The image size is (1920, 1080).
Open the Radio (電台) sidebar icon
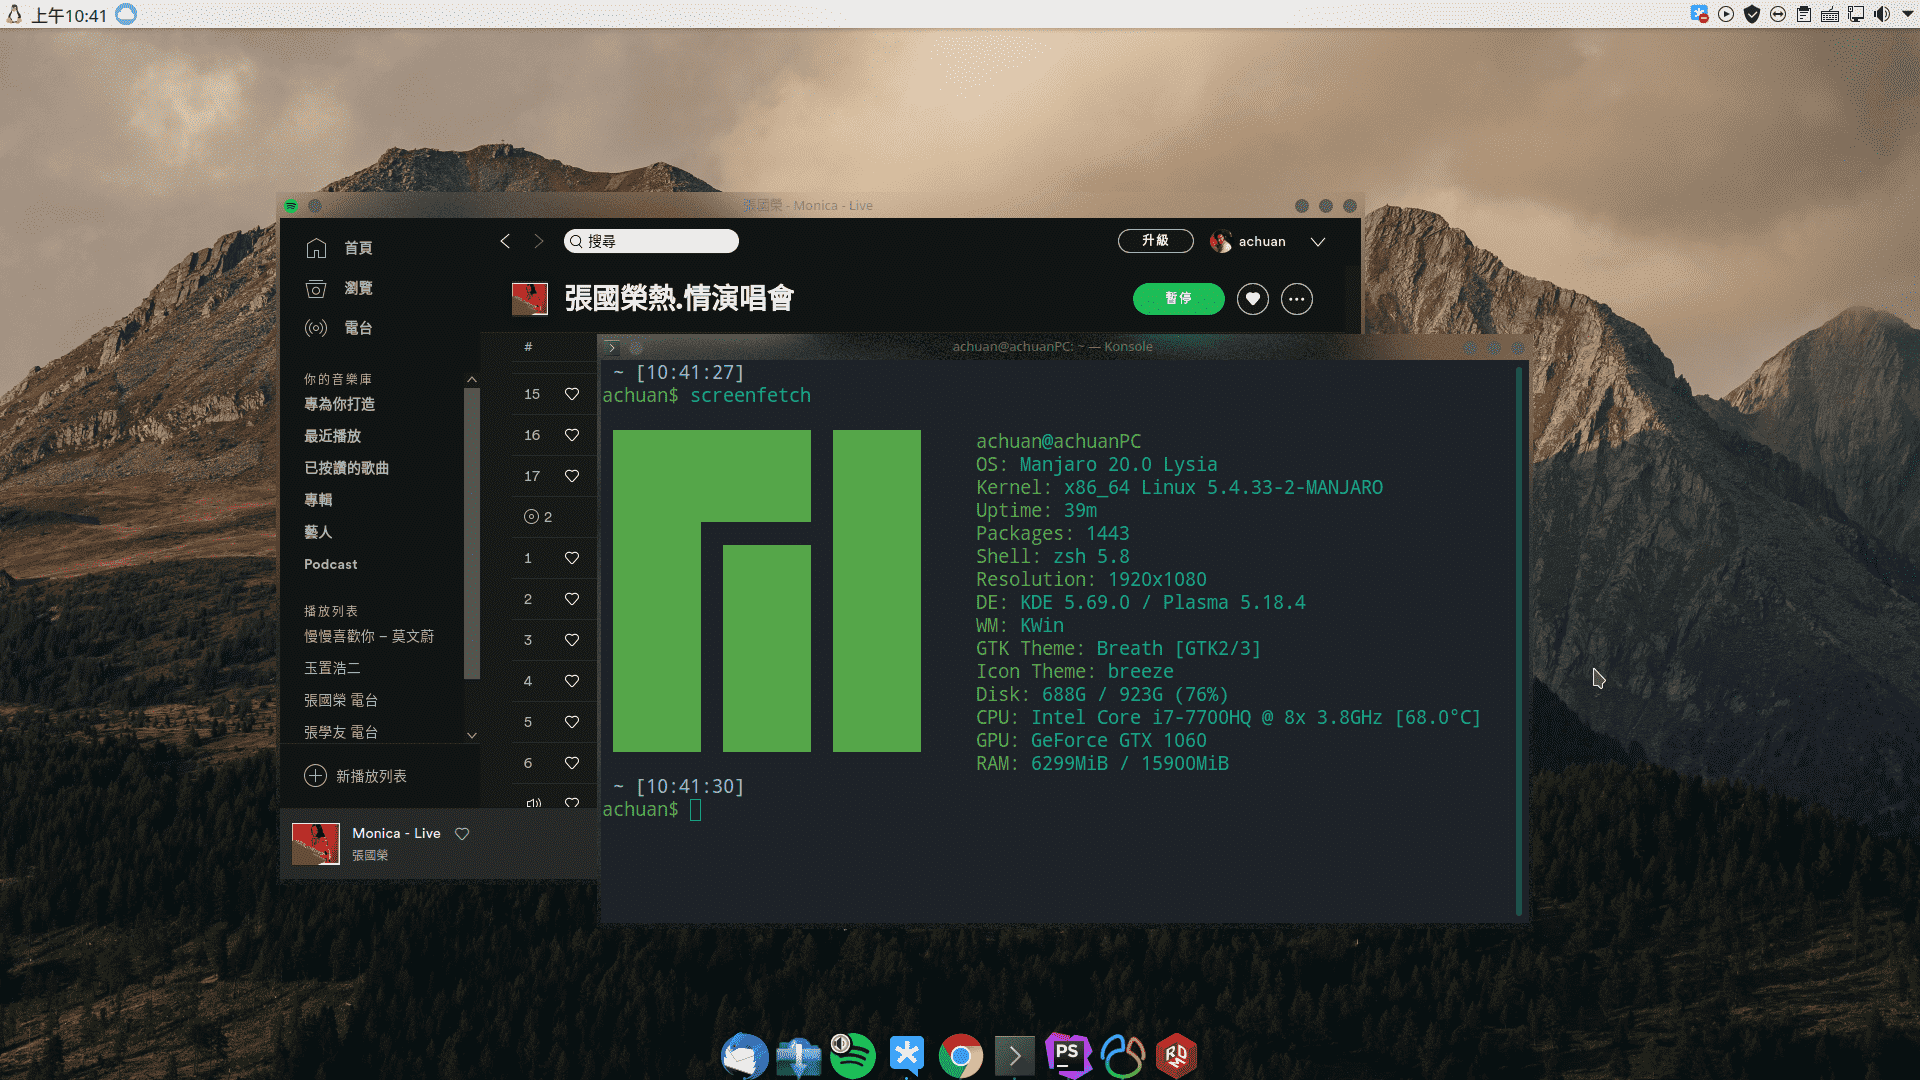click(316, 328)
